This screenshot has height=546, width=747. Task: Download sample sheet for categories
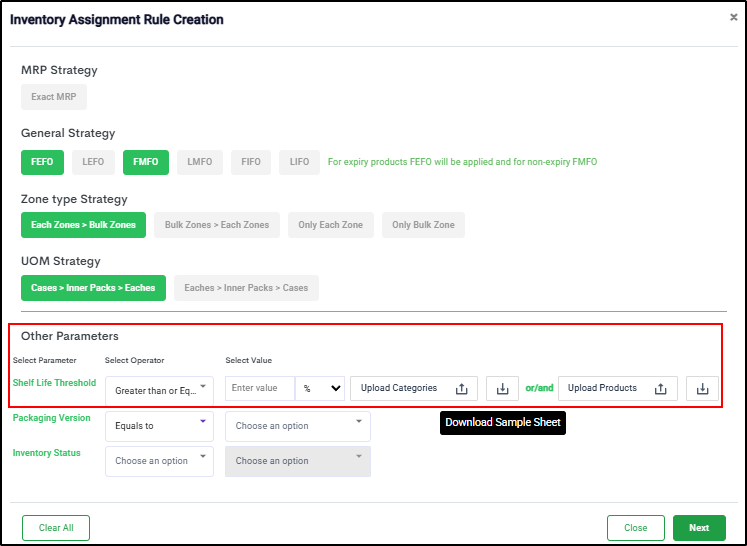tap(502, 389)
